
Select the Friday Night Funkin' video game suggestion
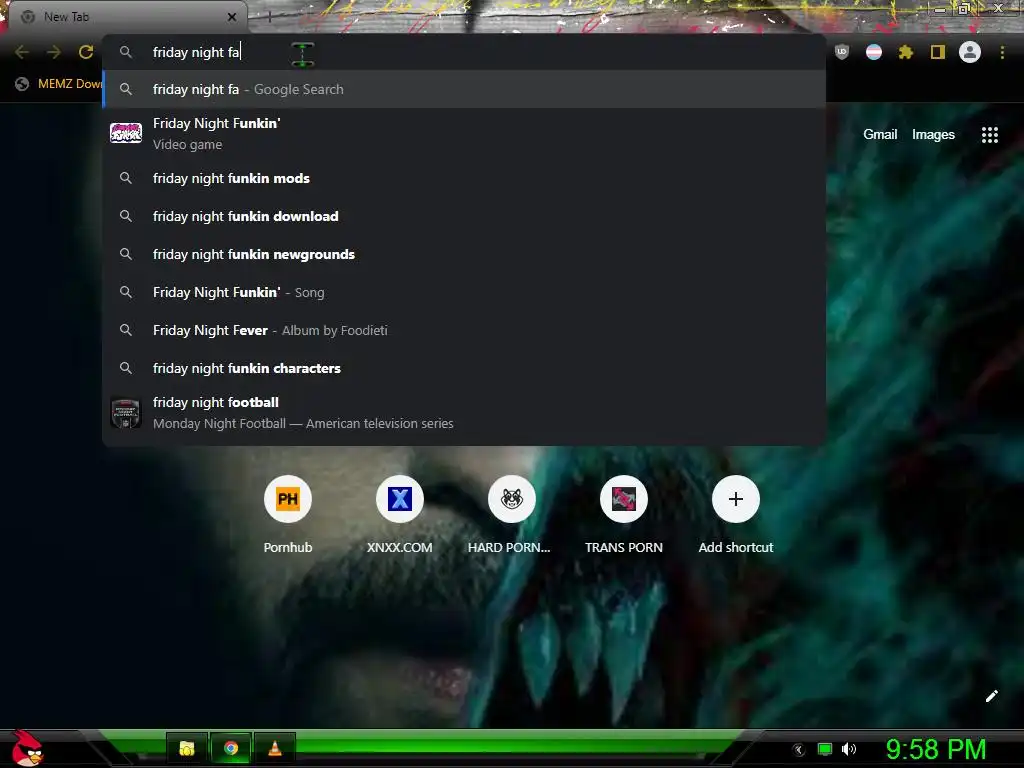pos(464,133)
